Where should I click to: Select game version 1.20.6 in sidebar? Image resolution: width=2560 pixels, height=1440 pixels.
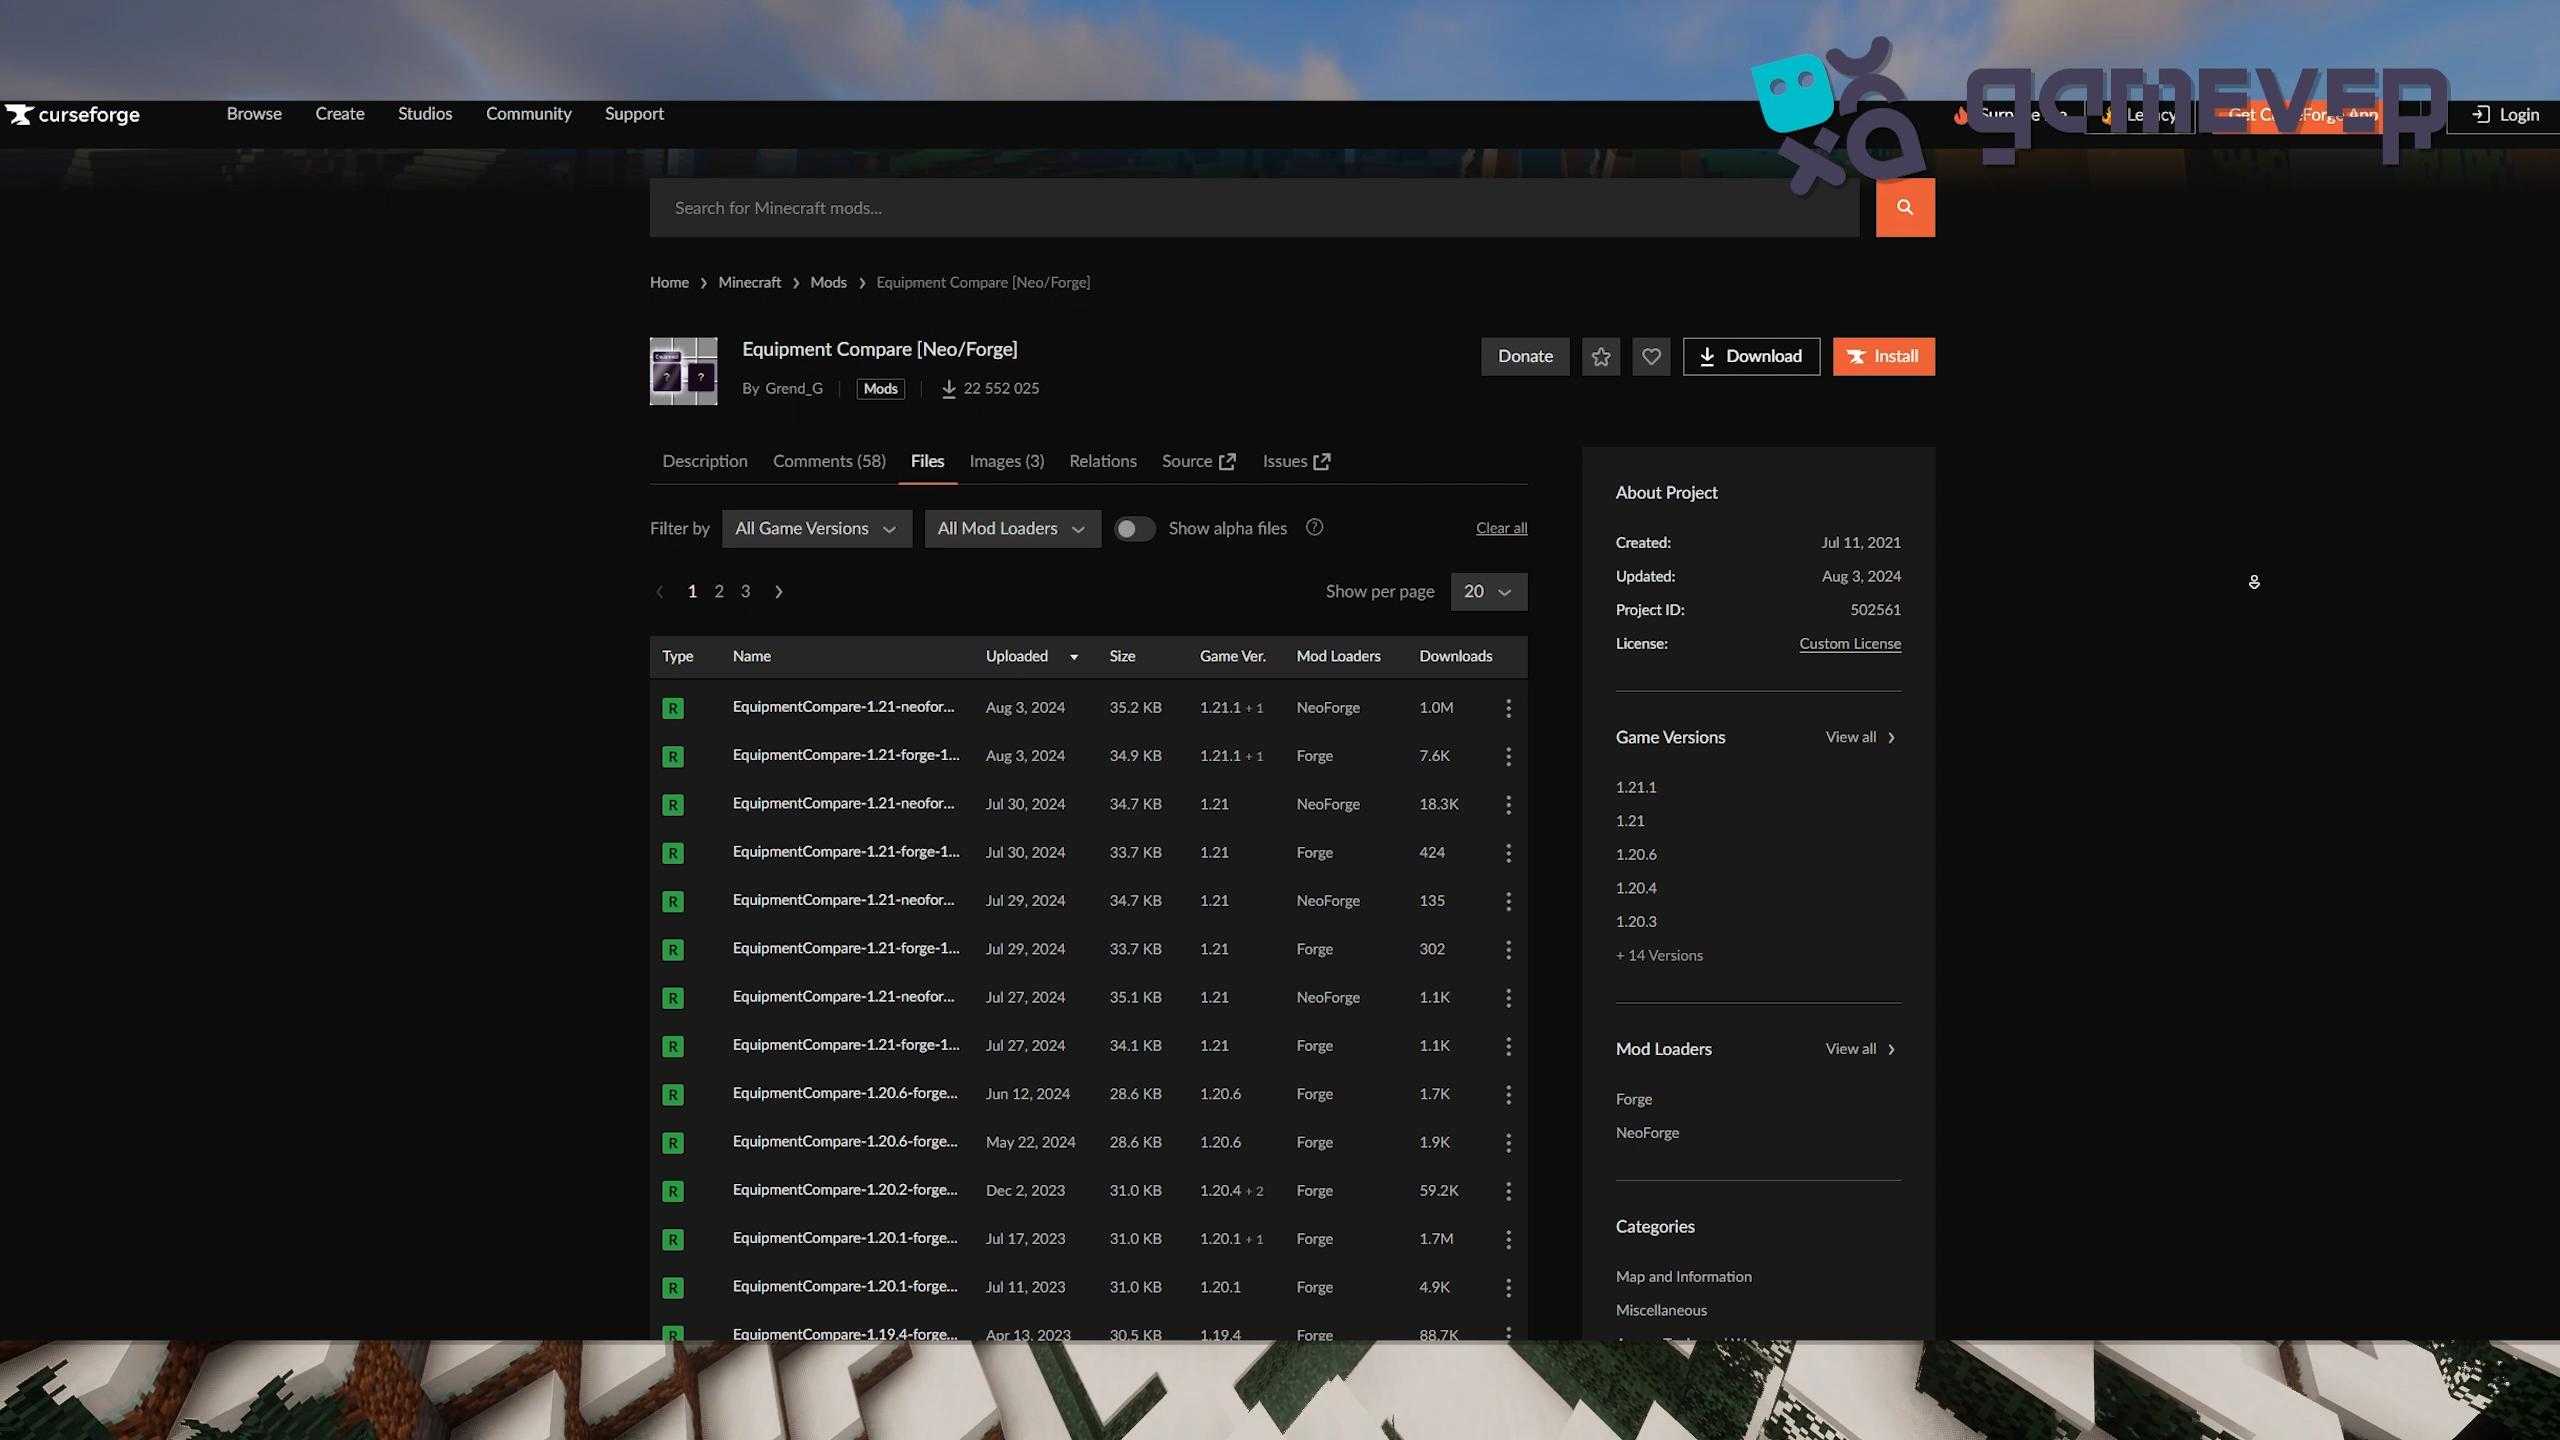(1635, 854)
